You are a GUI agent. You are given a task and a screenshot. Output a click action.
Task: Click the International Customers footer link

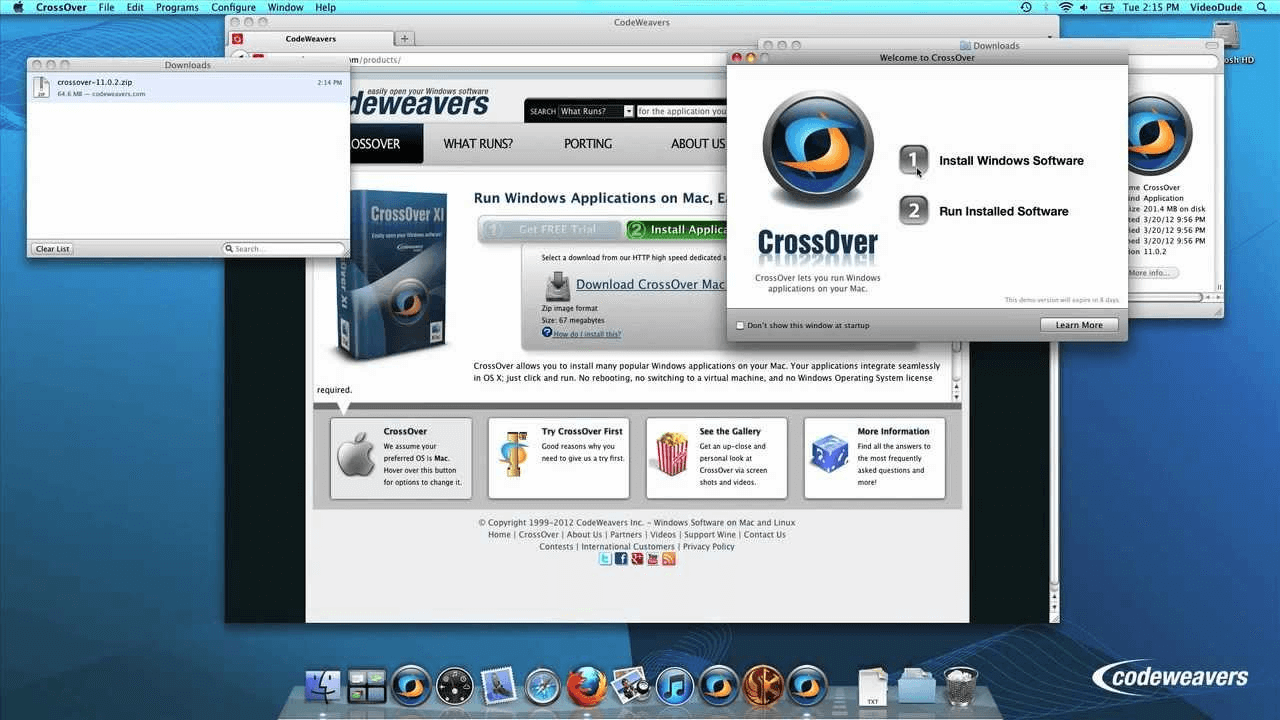point(628,547)
